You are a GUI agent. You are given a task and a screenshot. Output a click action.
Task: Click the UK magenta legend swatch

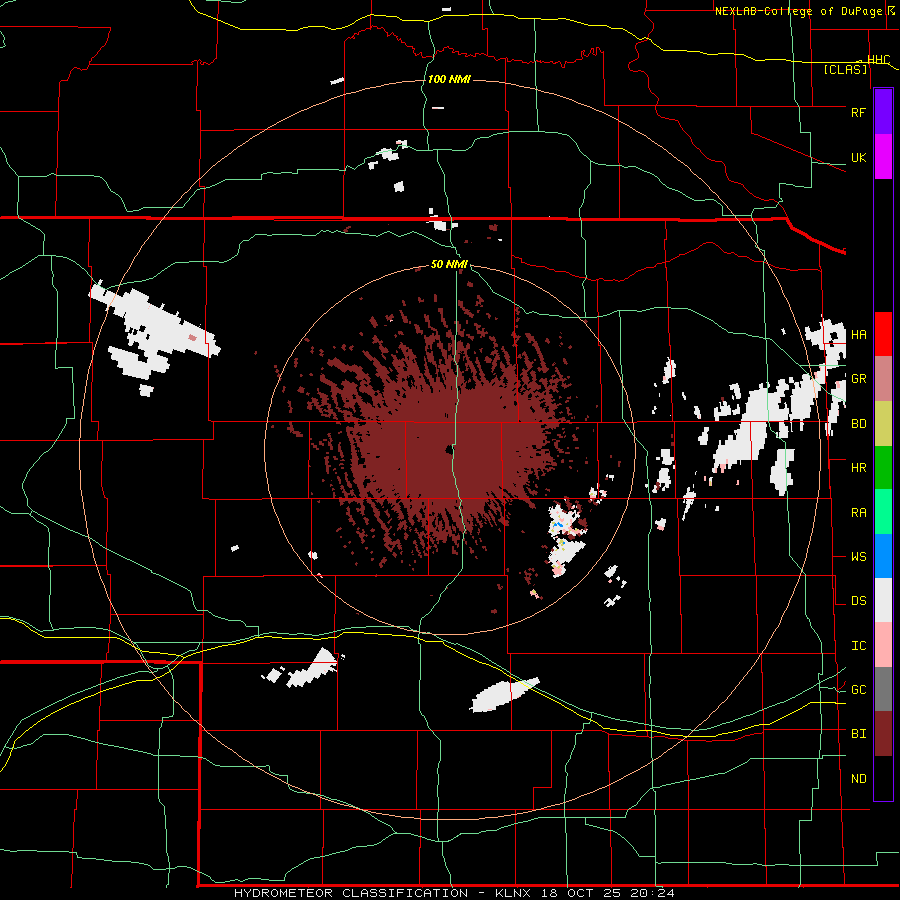883,157
